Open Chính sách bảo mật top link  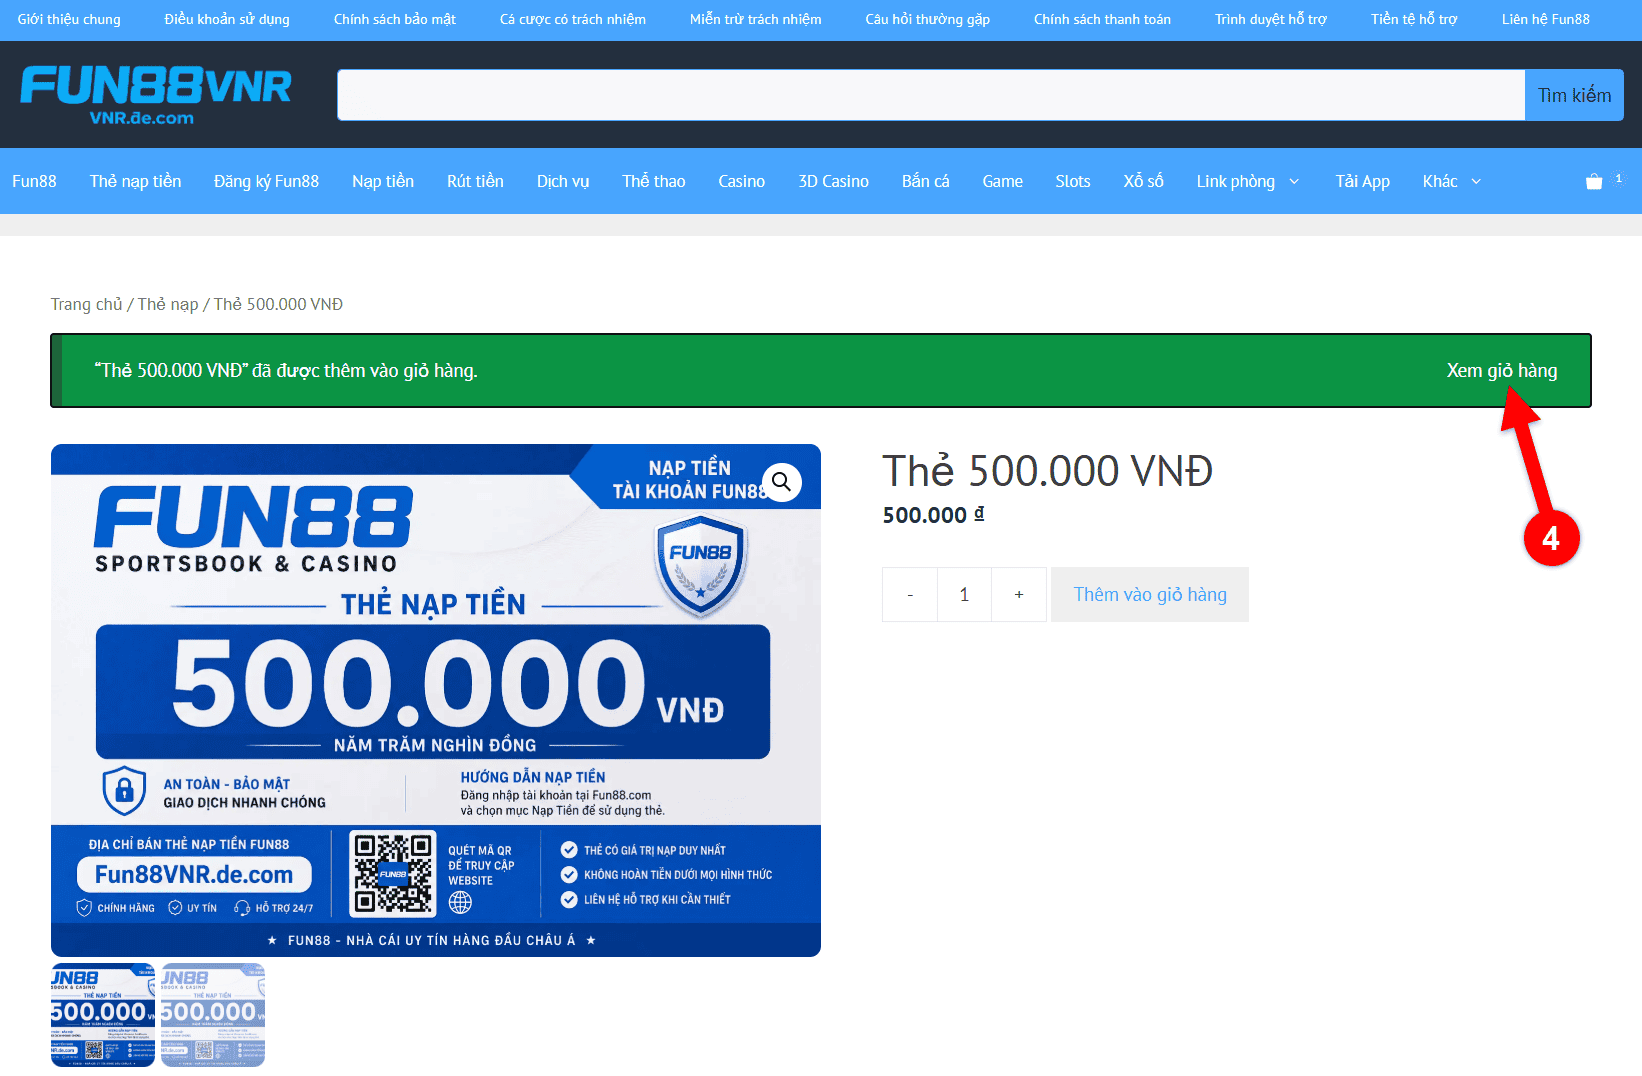(395, 19)
